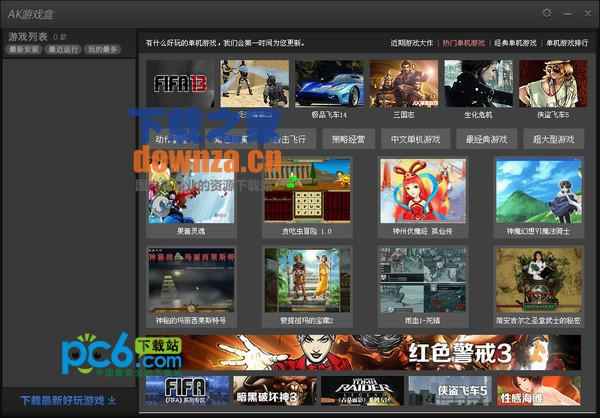
Task: Open the 侠盗飞车5 bottom banner
Action: (450, 390)
